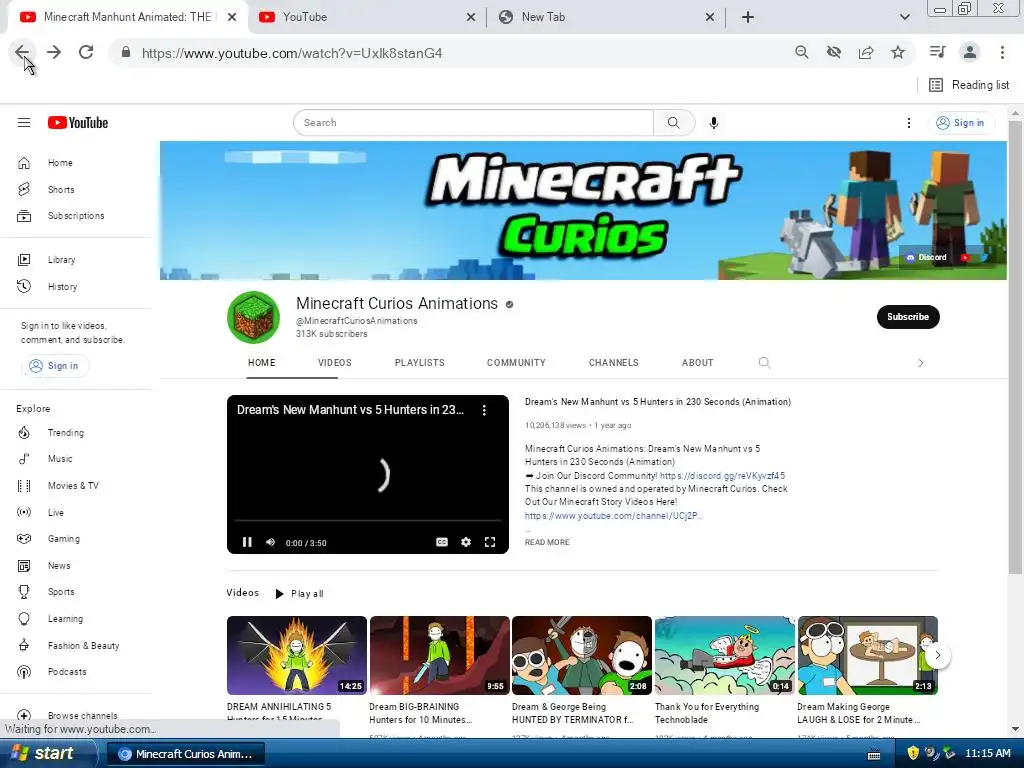The width and height of the screenshot is (1024, 768).
Task: Enter fullscreen on featured video
Action: pyautogui.click(x=490, y=542)
